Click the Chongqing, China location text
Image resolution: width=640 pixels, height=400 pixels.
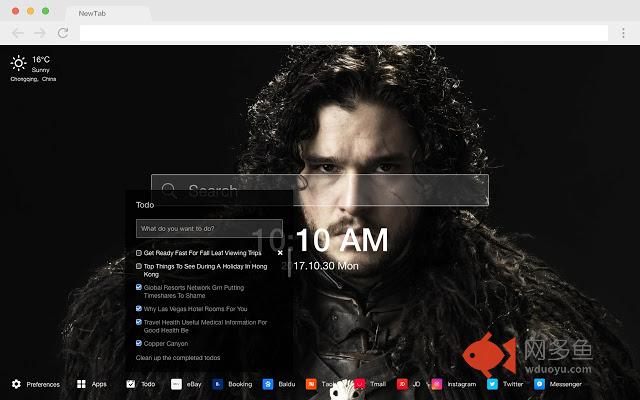33,79
